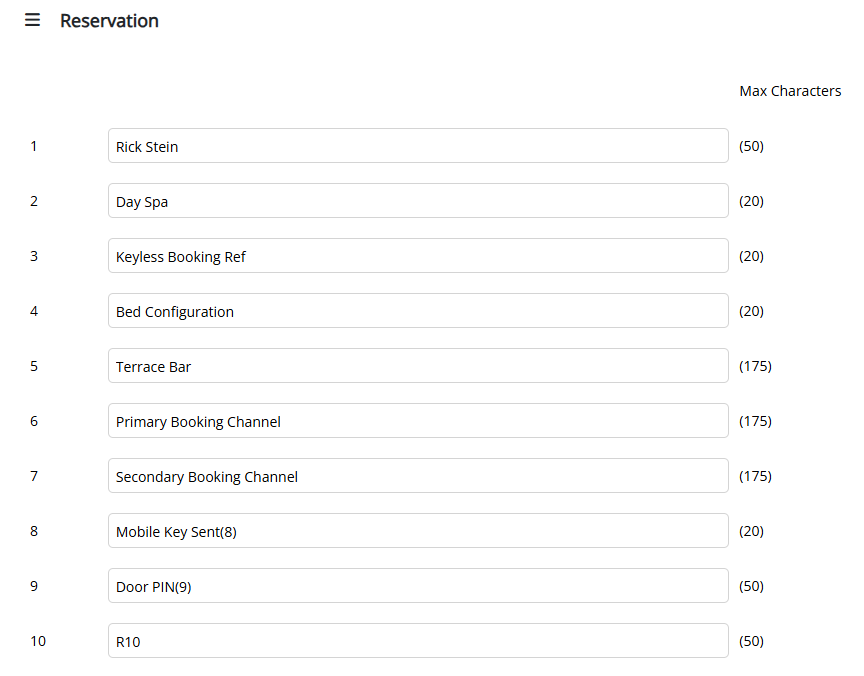Open the hamburger menu icon
The width and height of the screenshot is (864, 676).
(33, 20)
